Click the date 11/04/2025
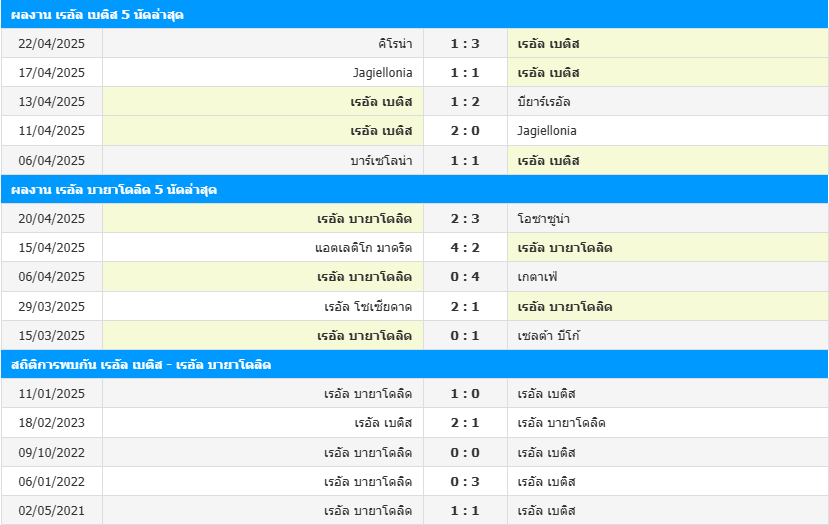This screenshot has height=525, width=829. click(x=52, y=131)
